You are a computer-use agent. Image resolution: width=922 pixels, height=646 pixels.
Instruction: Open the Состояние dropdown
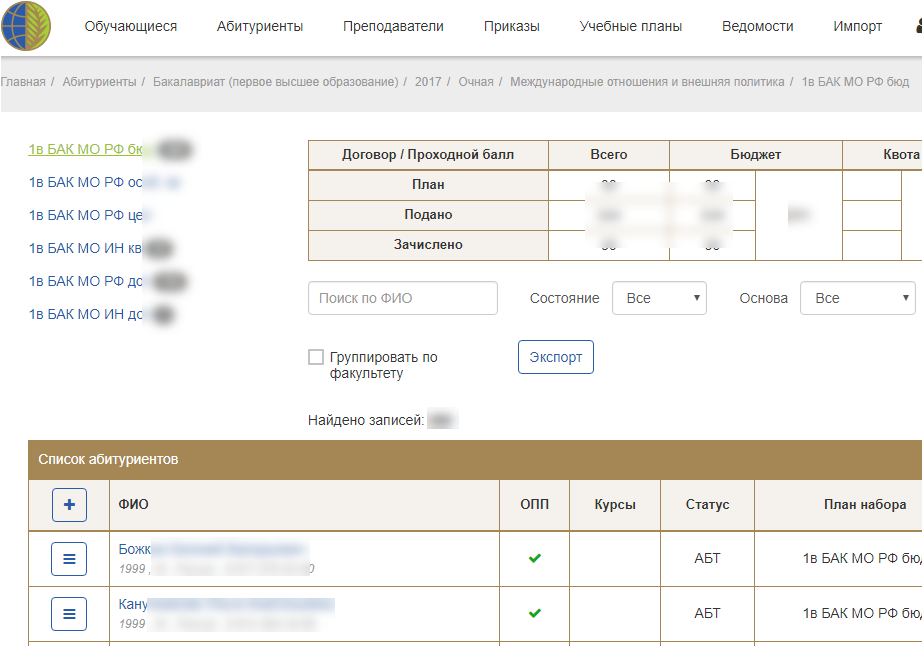point(659,298)
